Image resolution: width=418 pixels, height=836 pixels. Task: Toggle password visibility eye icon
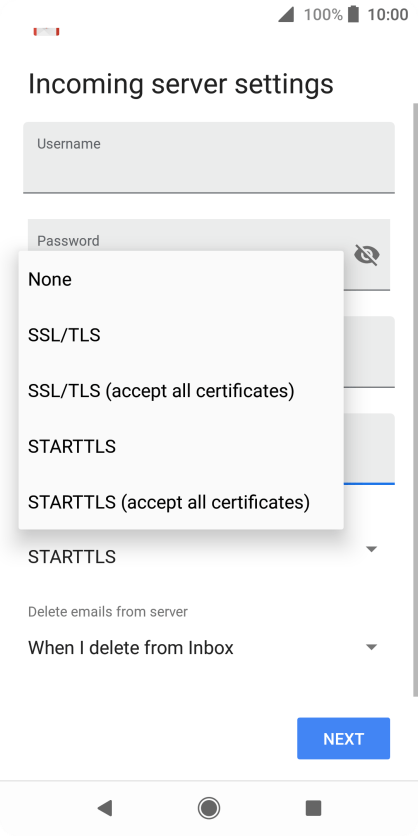367,255
